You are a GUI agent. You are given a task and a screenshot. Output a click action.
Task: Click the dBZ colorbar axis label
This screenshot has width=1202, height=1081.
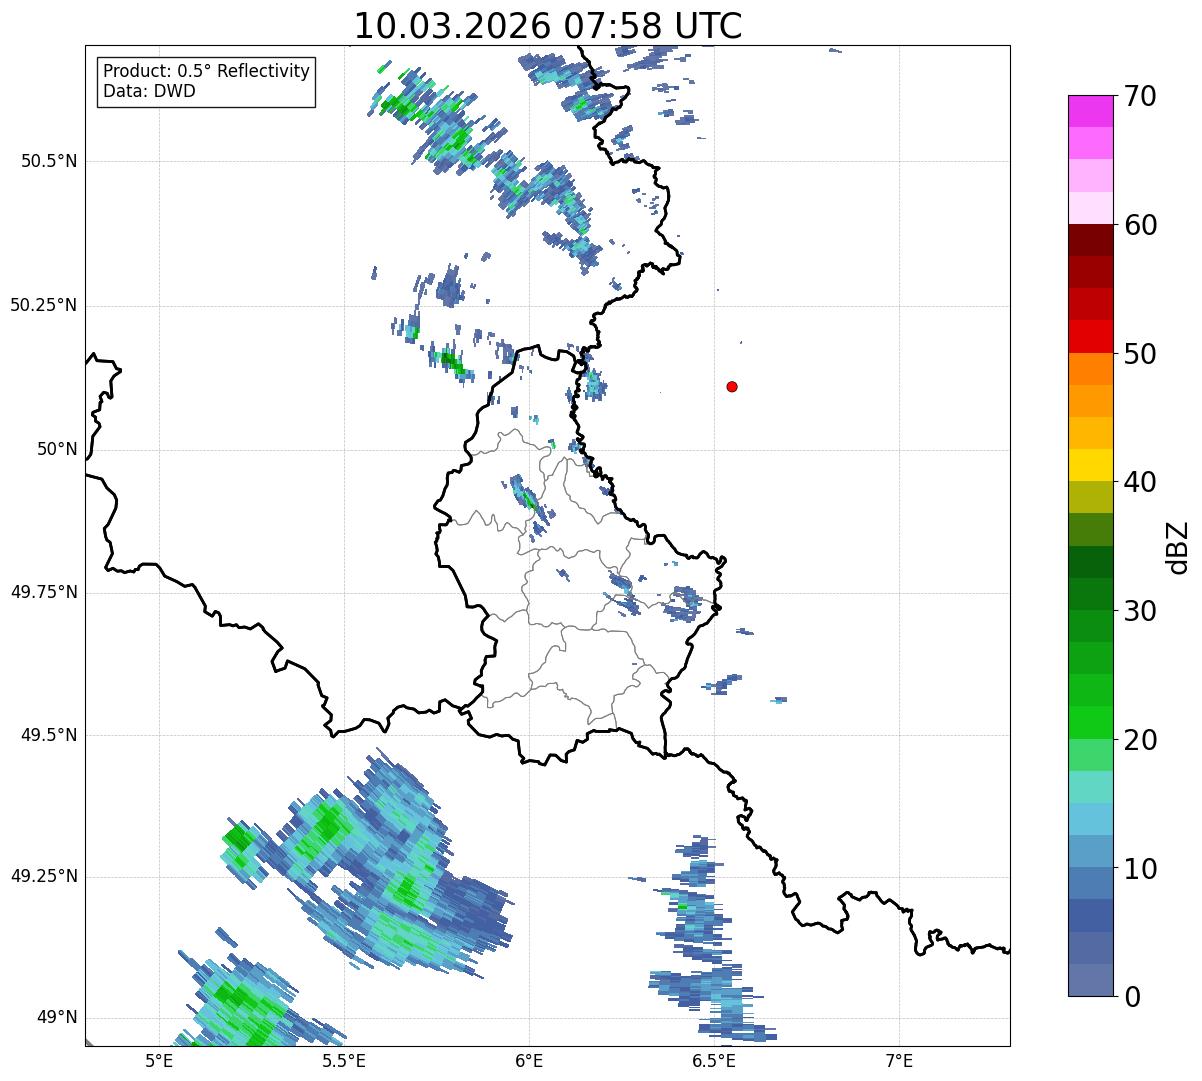1179,546
